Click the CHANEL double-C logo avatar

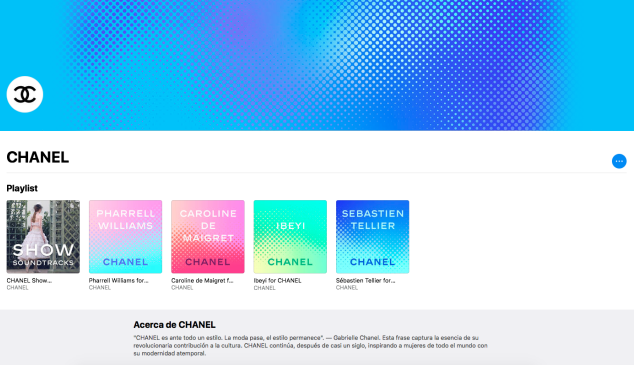tap(25, 94)
